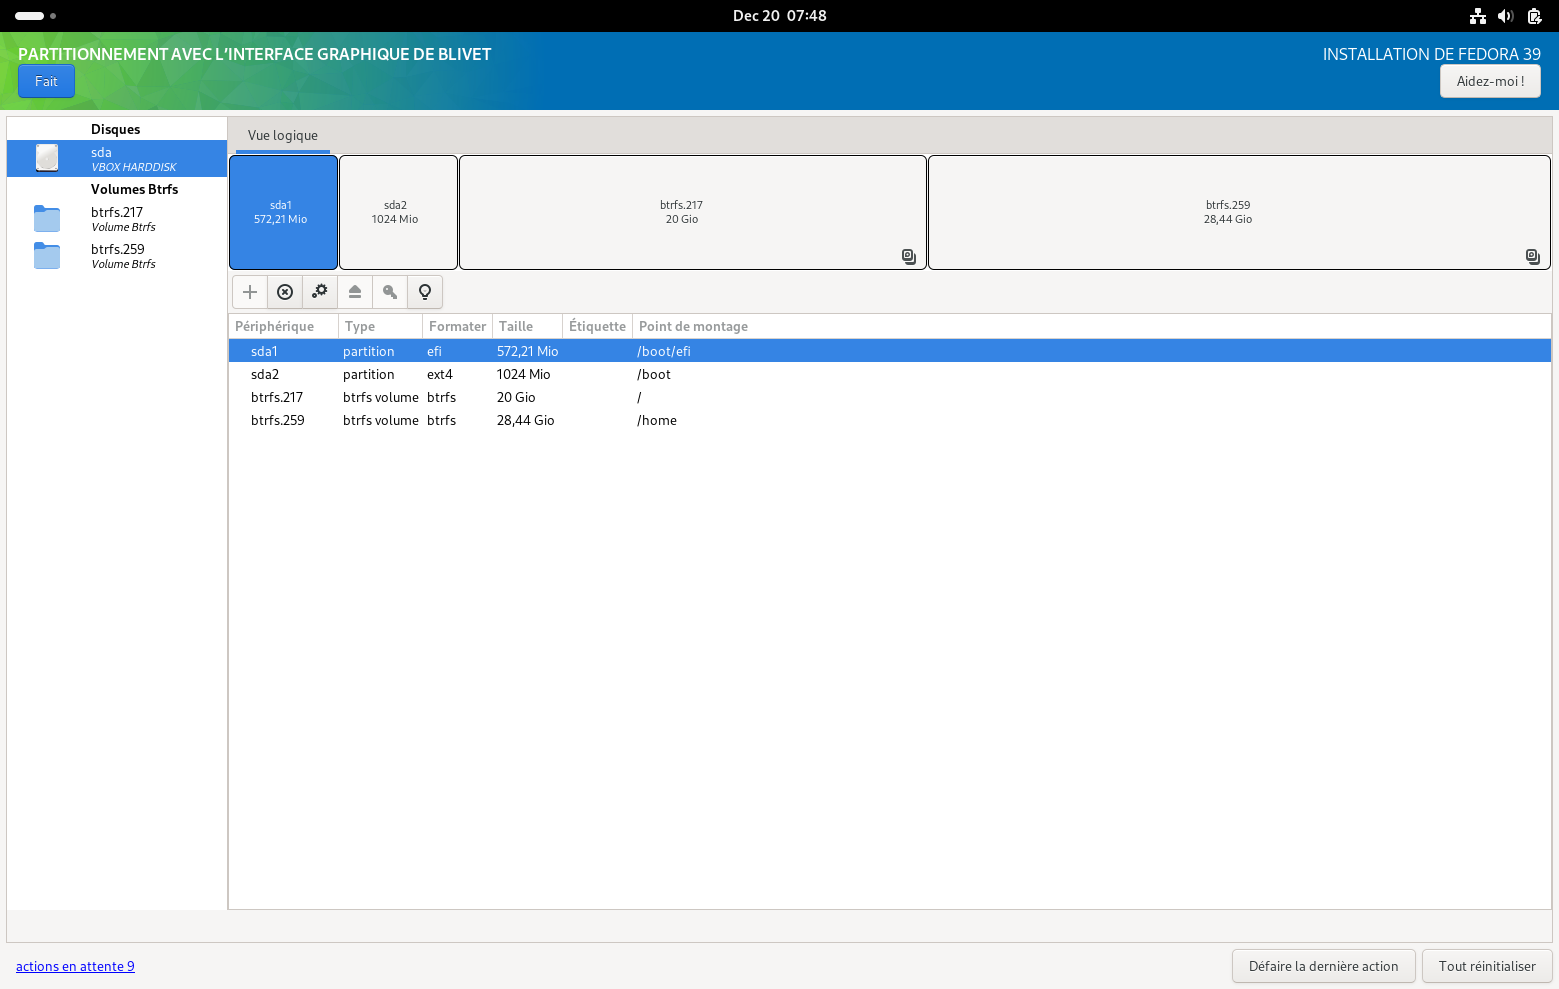Select the Vue logique tab
Image resolution: width=1559 pixels, height=989 pixels.
coord(283,136)
